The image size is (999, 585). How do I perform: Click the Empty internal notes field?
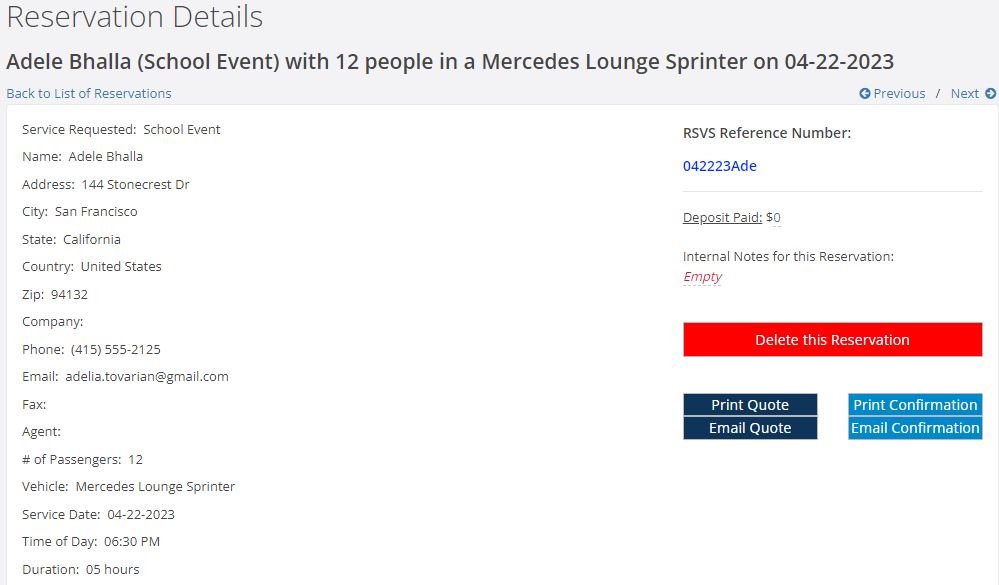[702, 277]
